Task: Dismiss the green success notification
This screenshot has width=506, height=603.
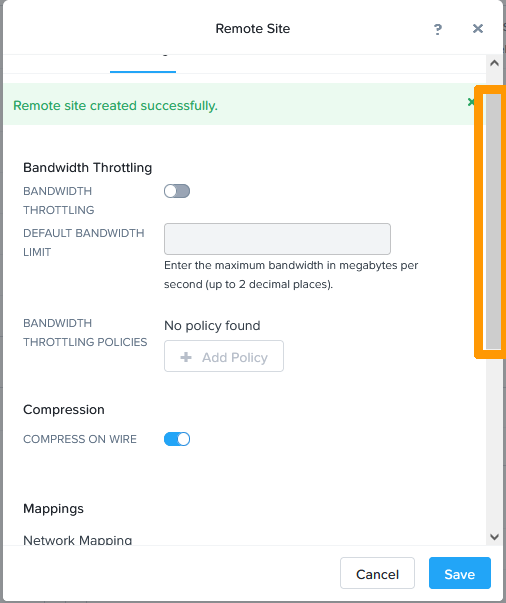Action: 471,102
